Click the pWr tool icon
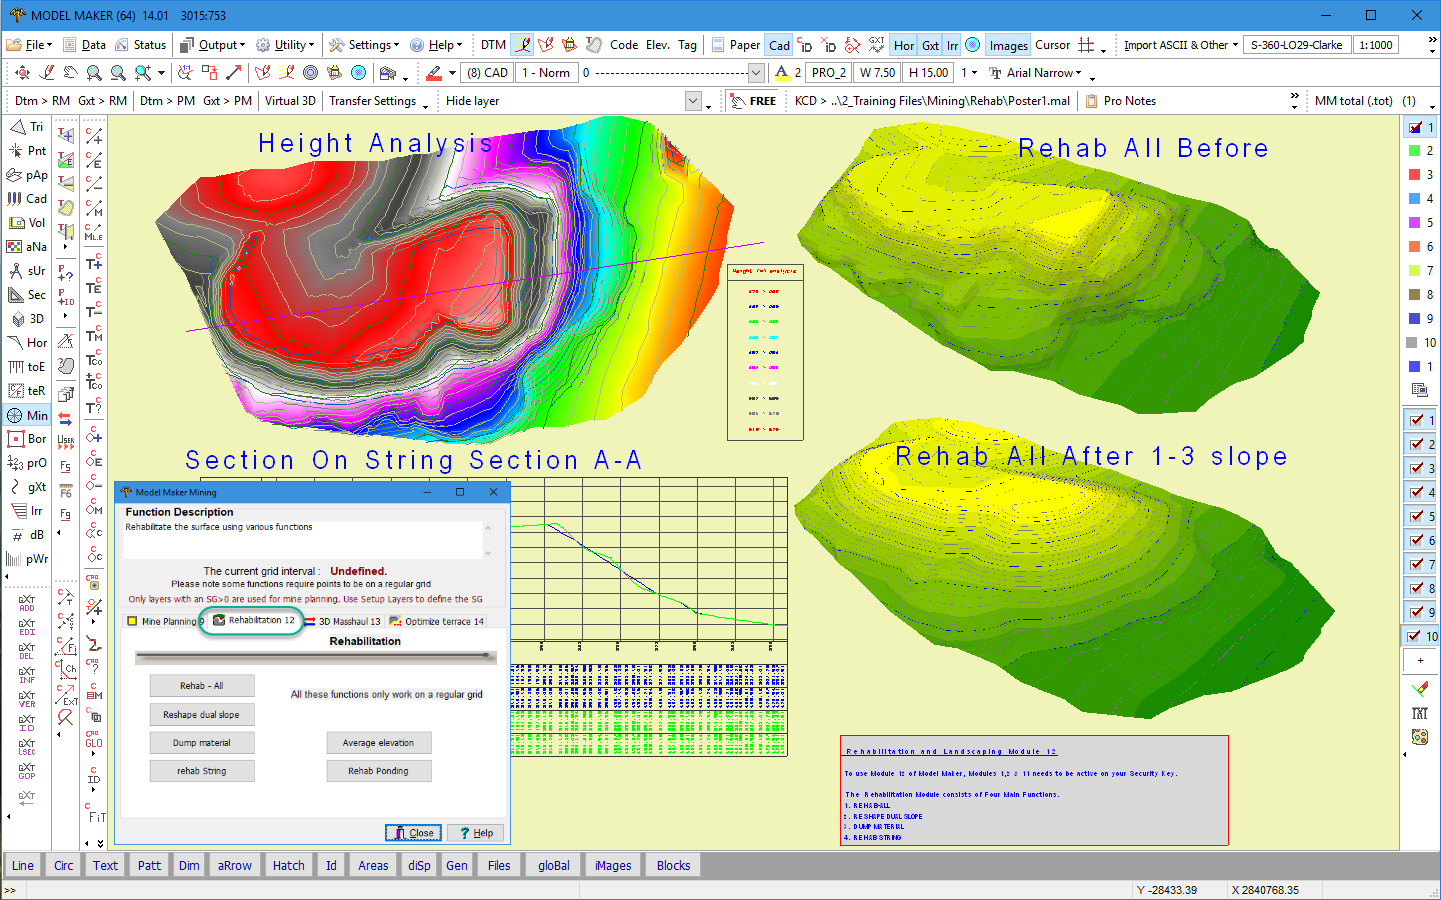This screenshot has width=1441, height=900. [x=27, y=559]
